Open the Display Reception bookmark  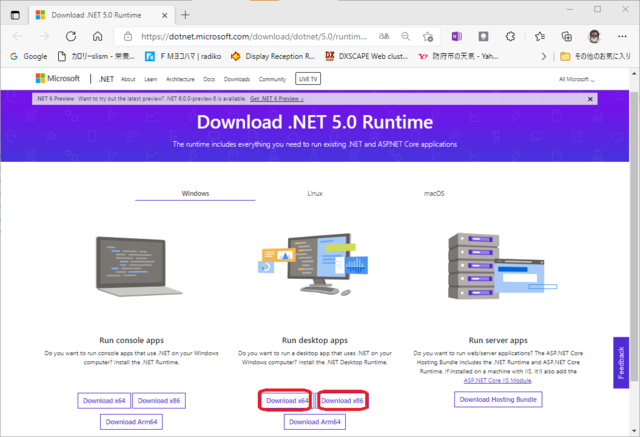click(x=273, y=56)
